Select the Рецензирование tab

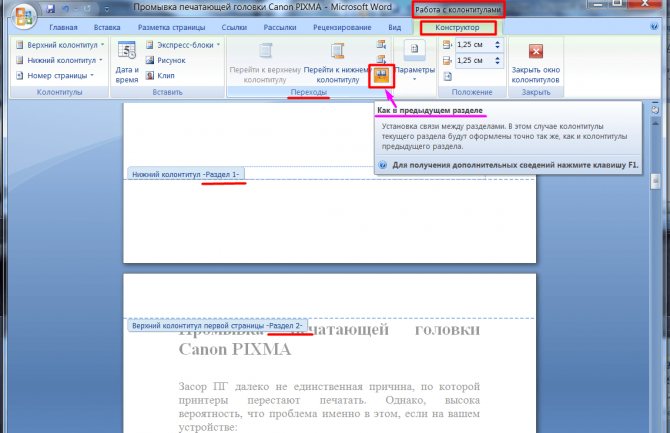tap(342, 27)
